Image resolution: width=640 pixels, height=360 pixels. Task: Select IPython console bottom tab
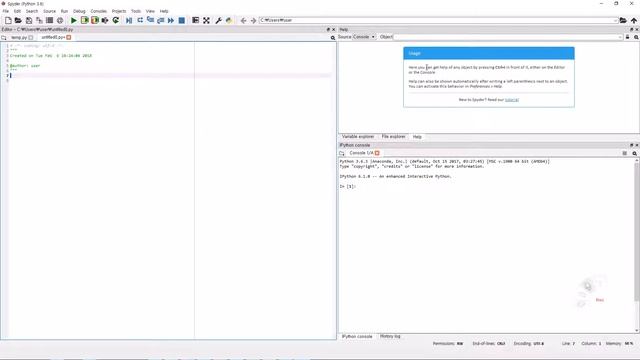pyautogui.click(x=357, y=336)
